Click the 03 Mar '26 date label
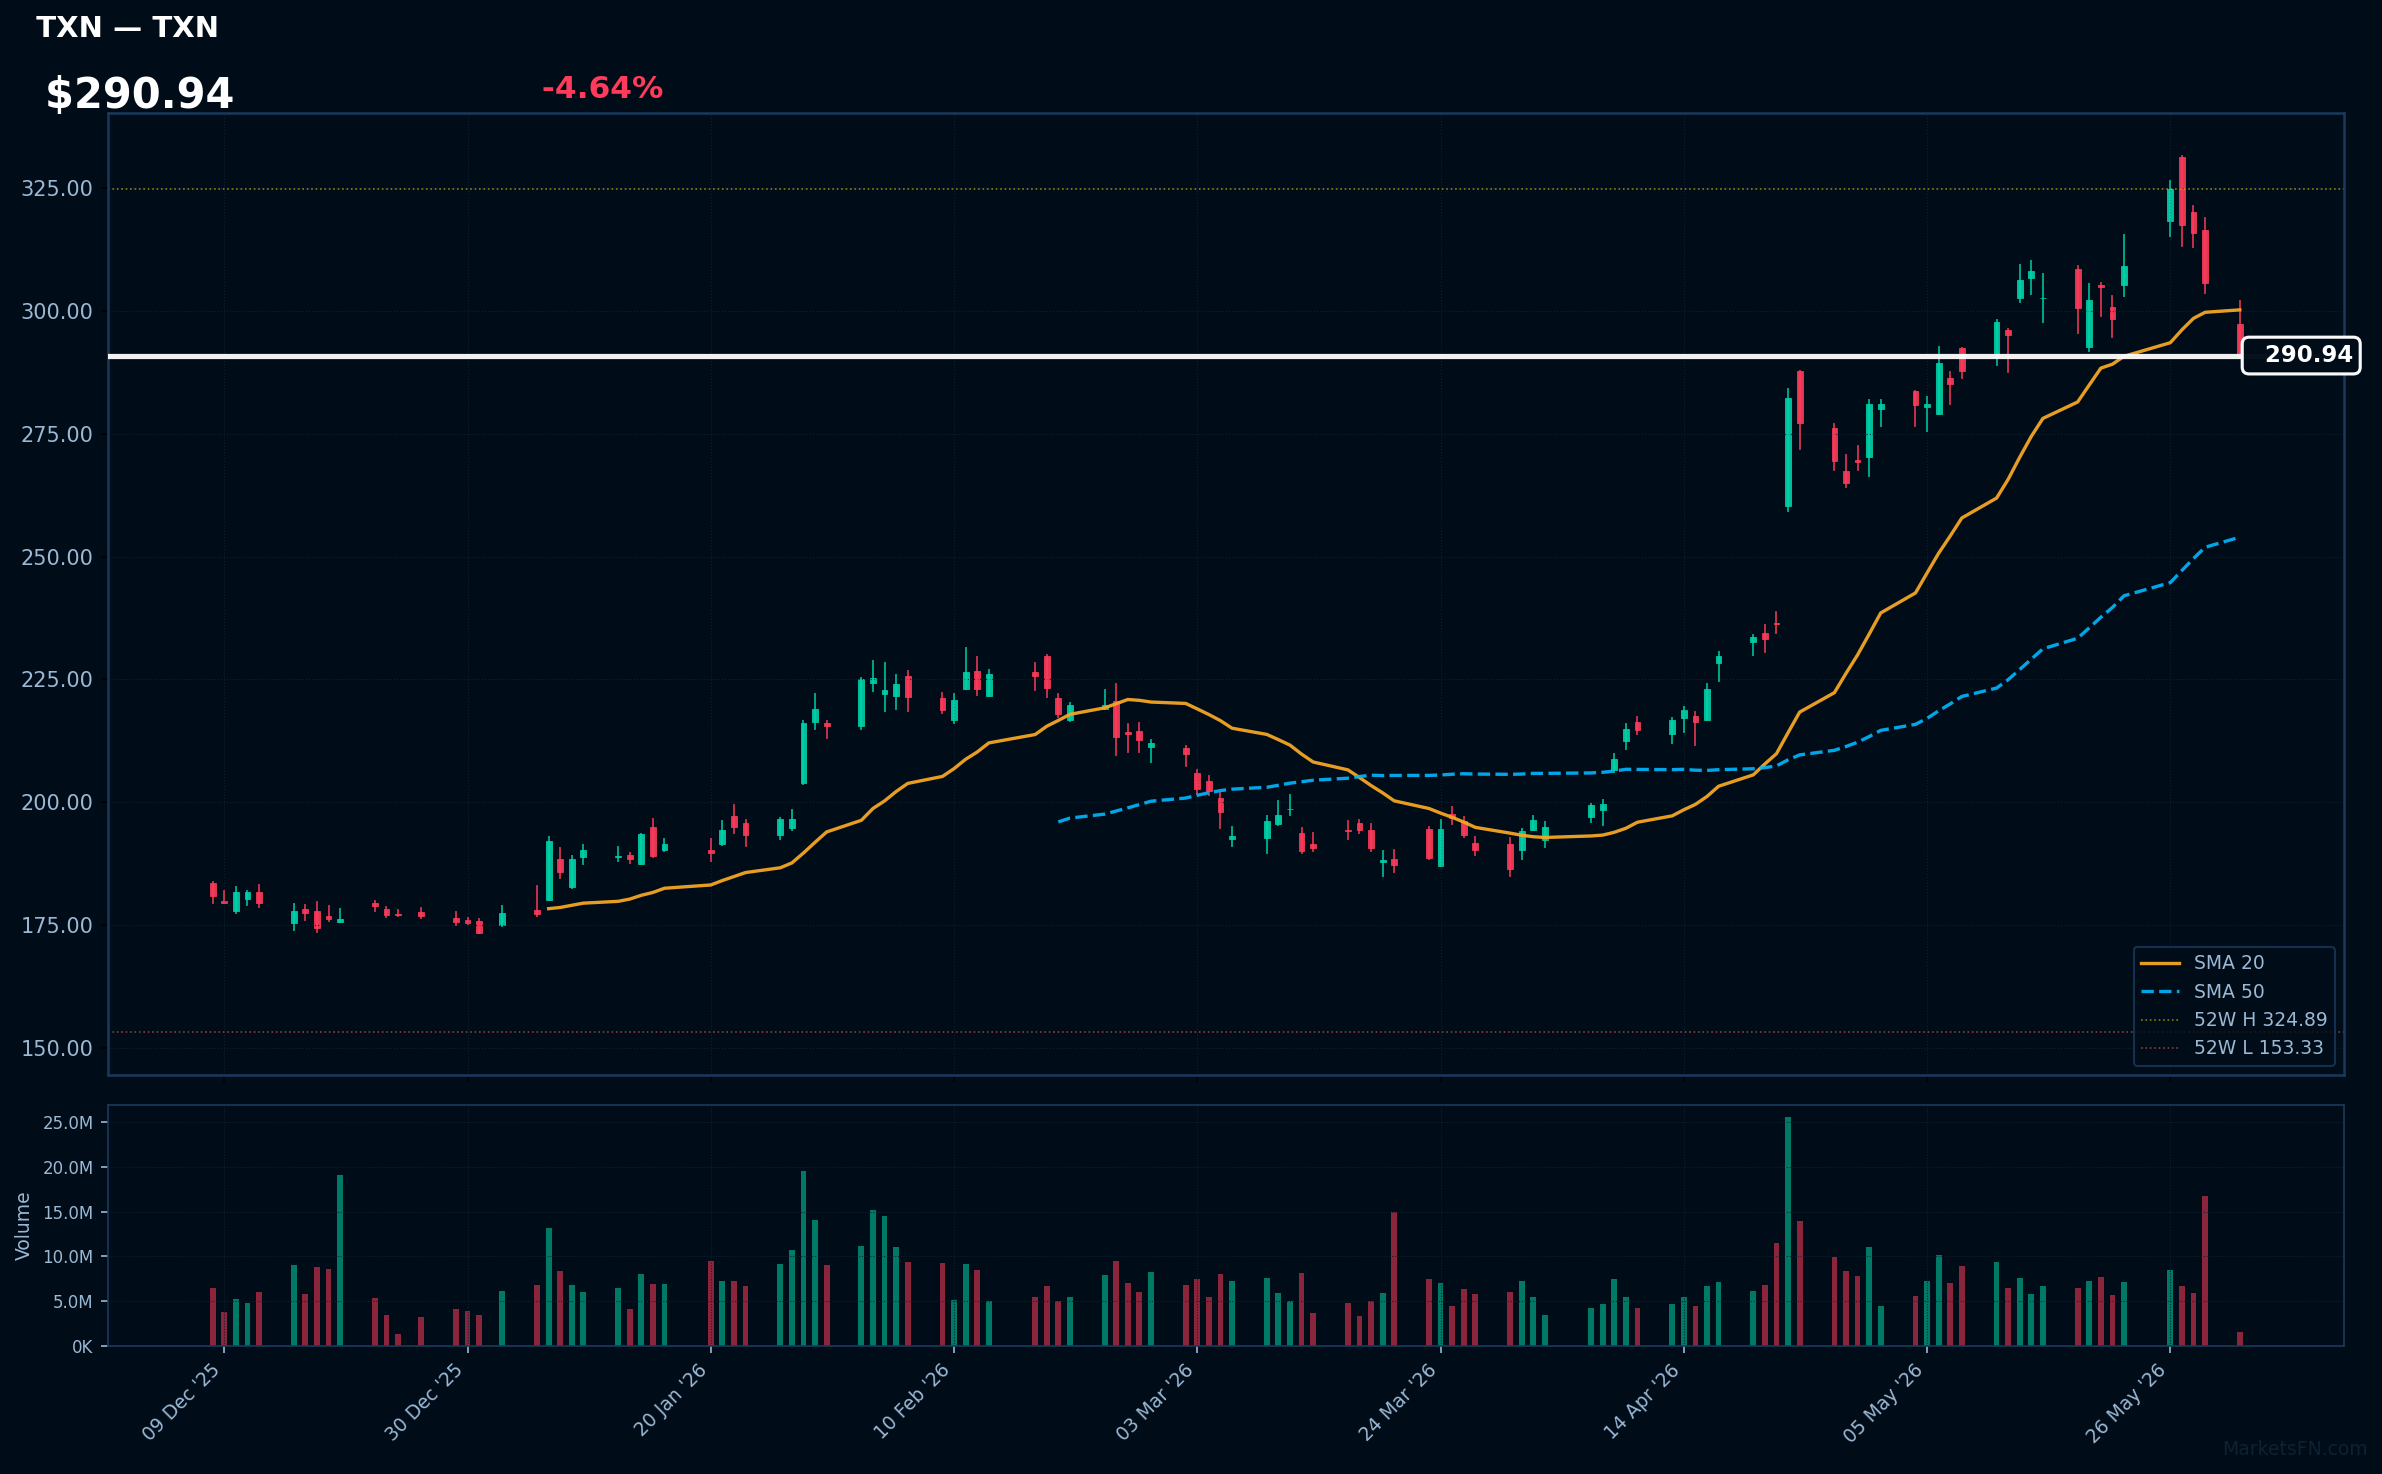 click(1154, 1402)
